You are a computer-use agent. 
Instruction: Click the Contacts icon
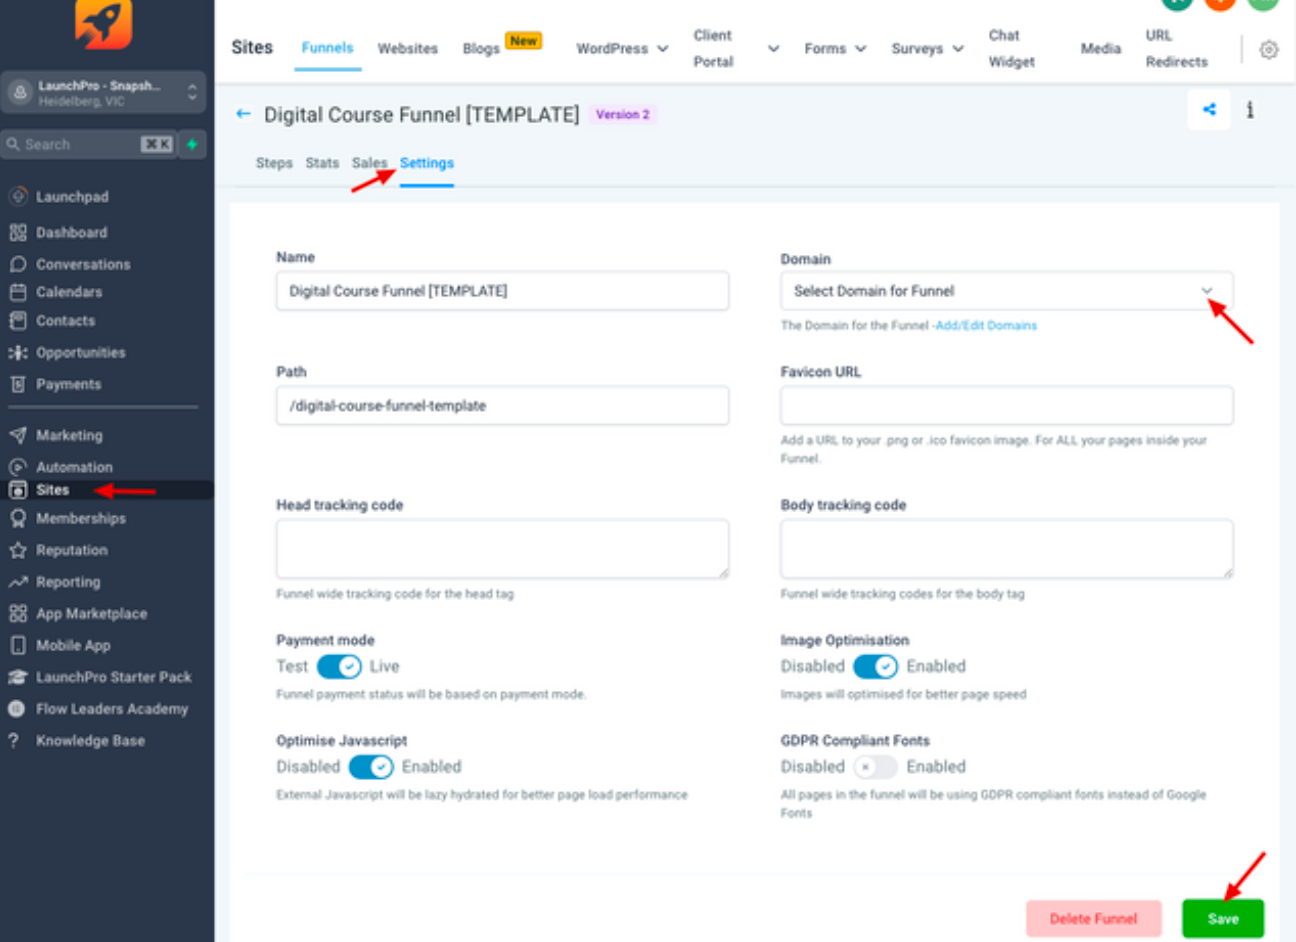17,321
